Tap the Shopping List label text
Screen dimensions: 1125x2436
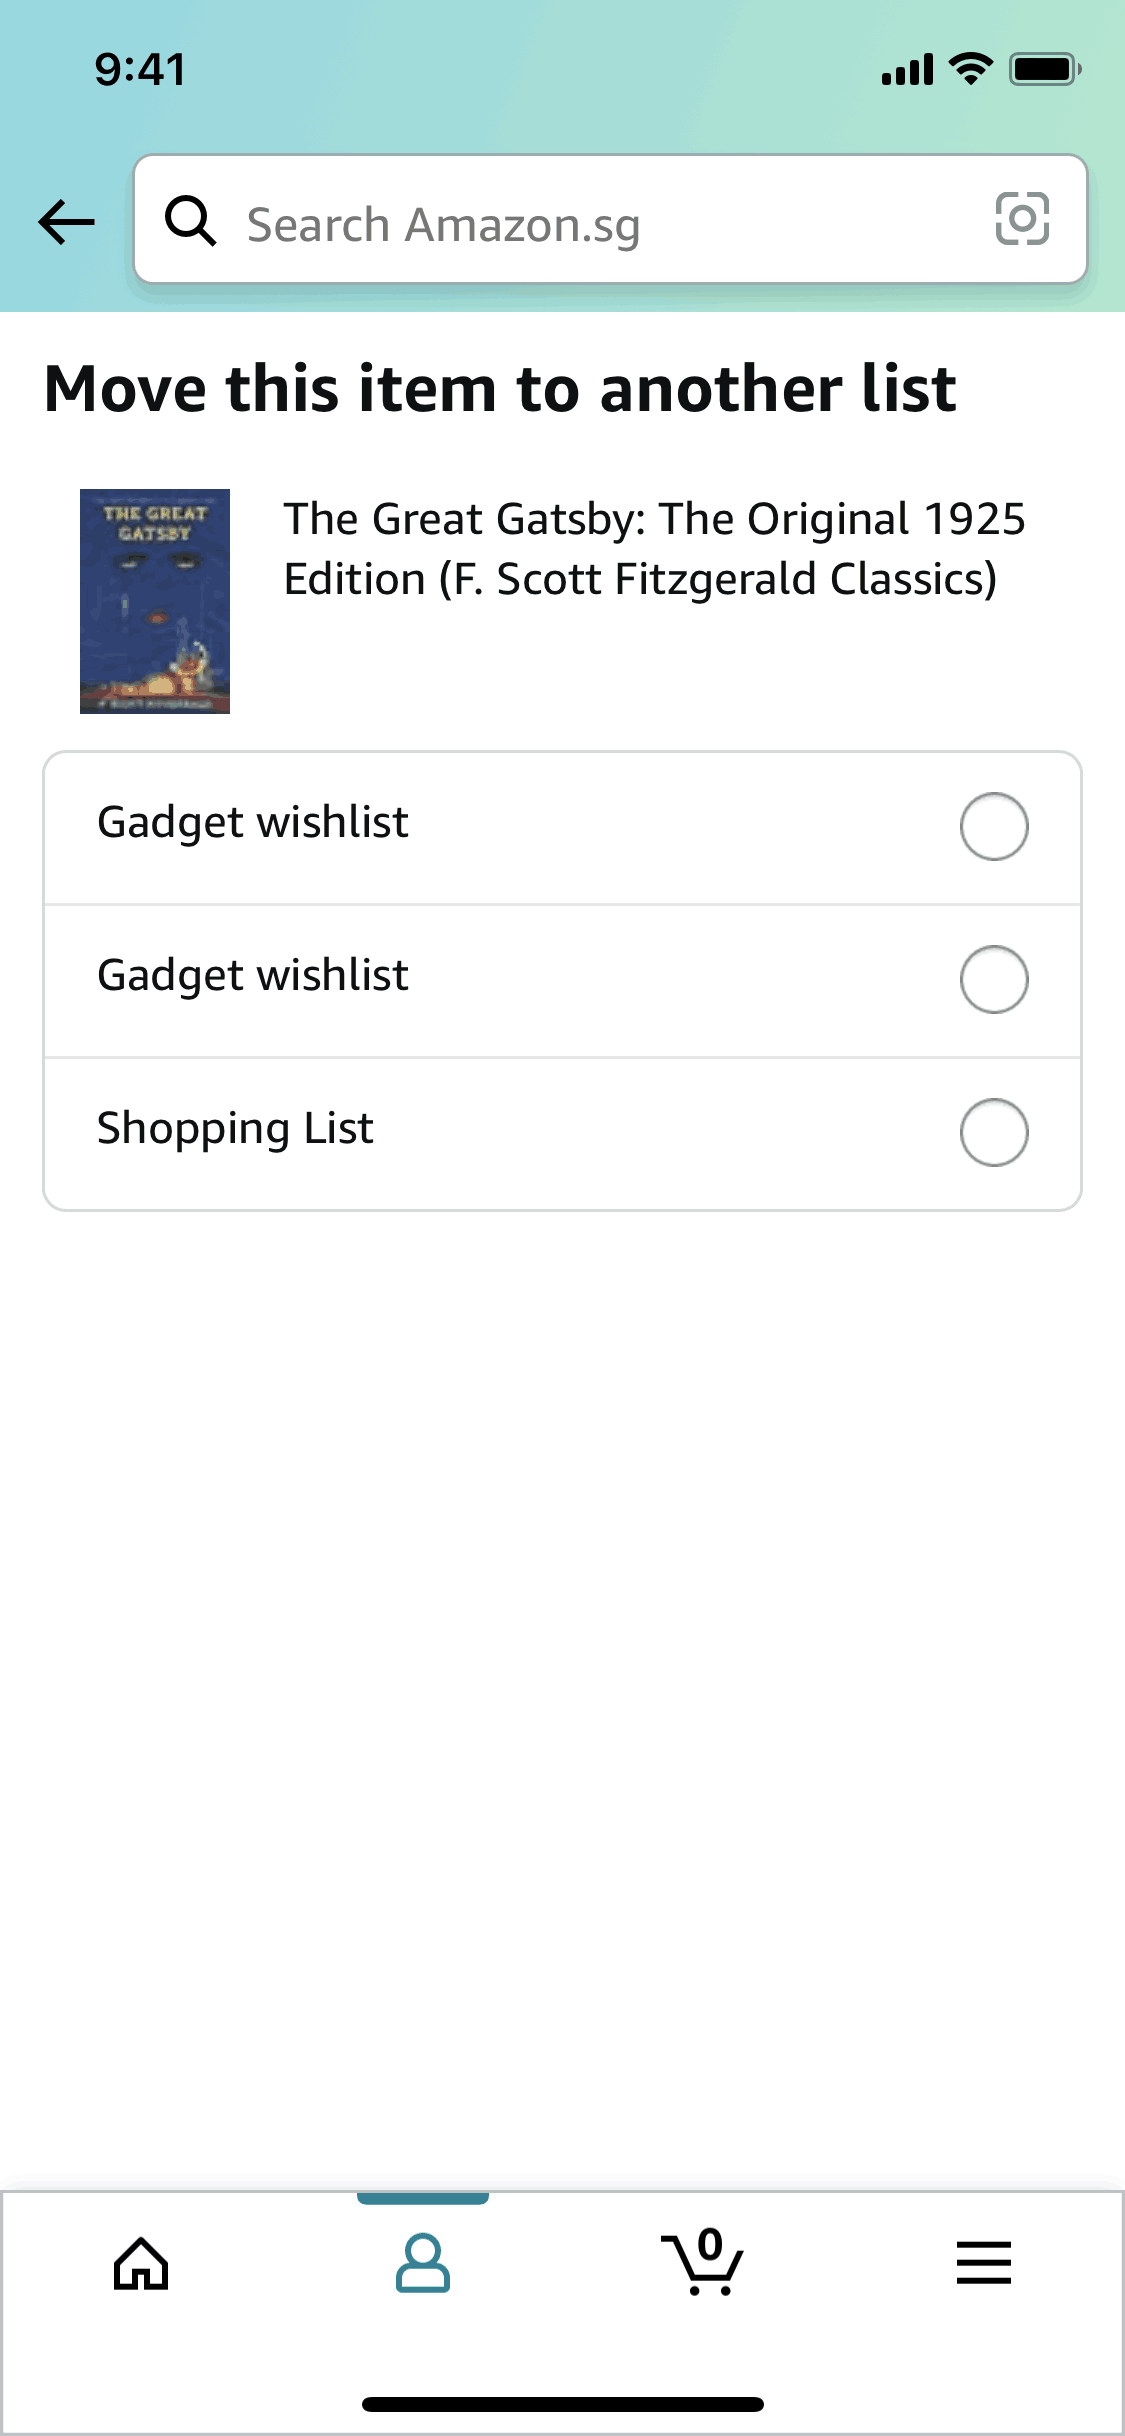(x=235, y=1129)
